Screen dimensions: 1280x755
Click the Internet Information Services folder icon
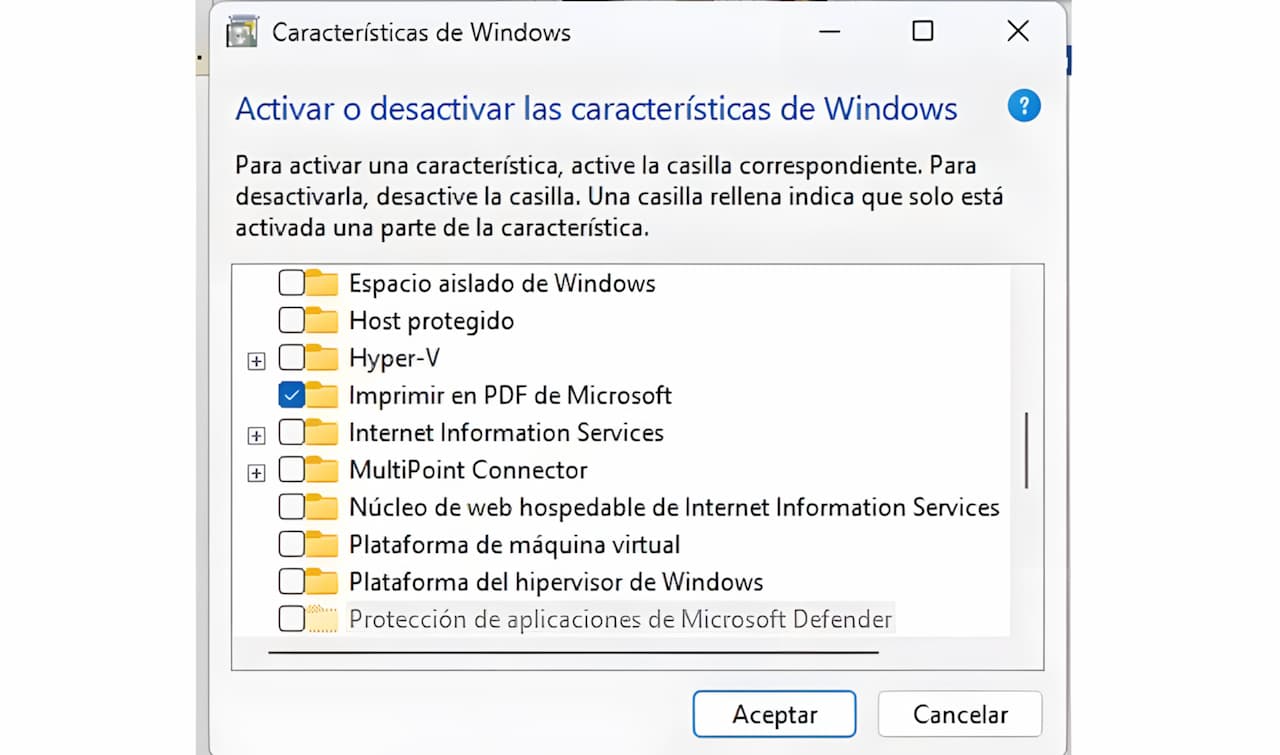[322, 433]
